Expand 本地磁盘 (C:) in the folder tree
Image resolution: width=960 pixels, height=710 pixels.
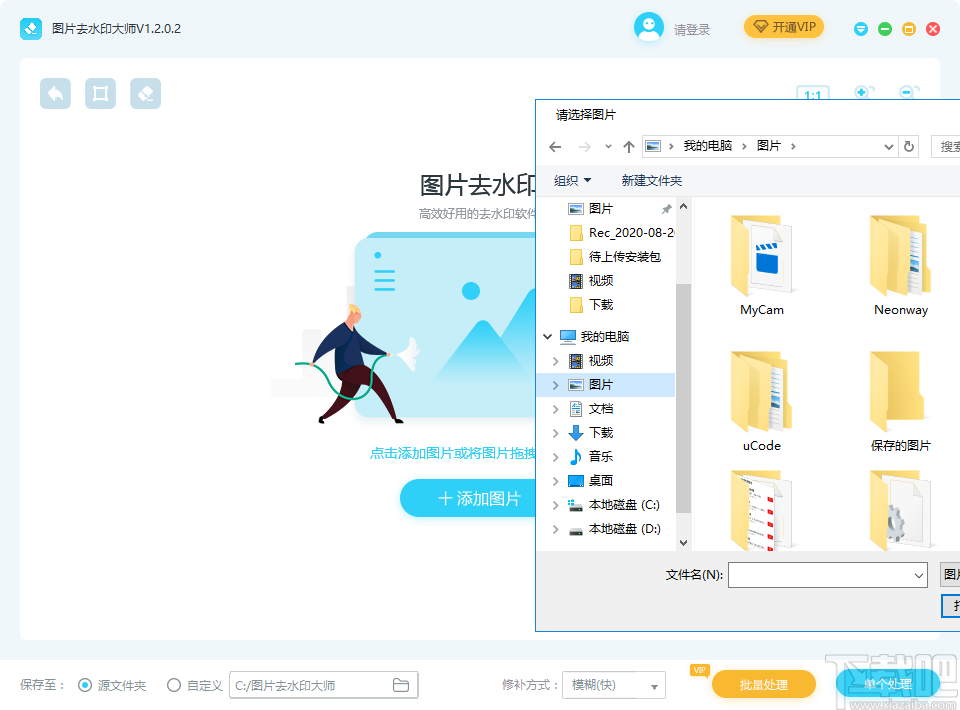558,505
